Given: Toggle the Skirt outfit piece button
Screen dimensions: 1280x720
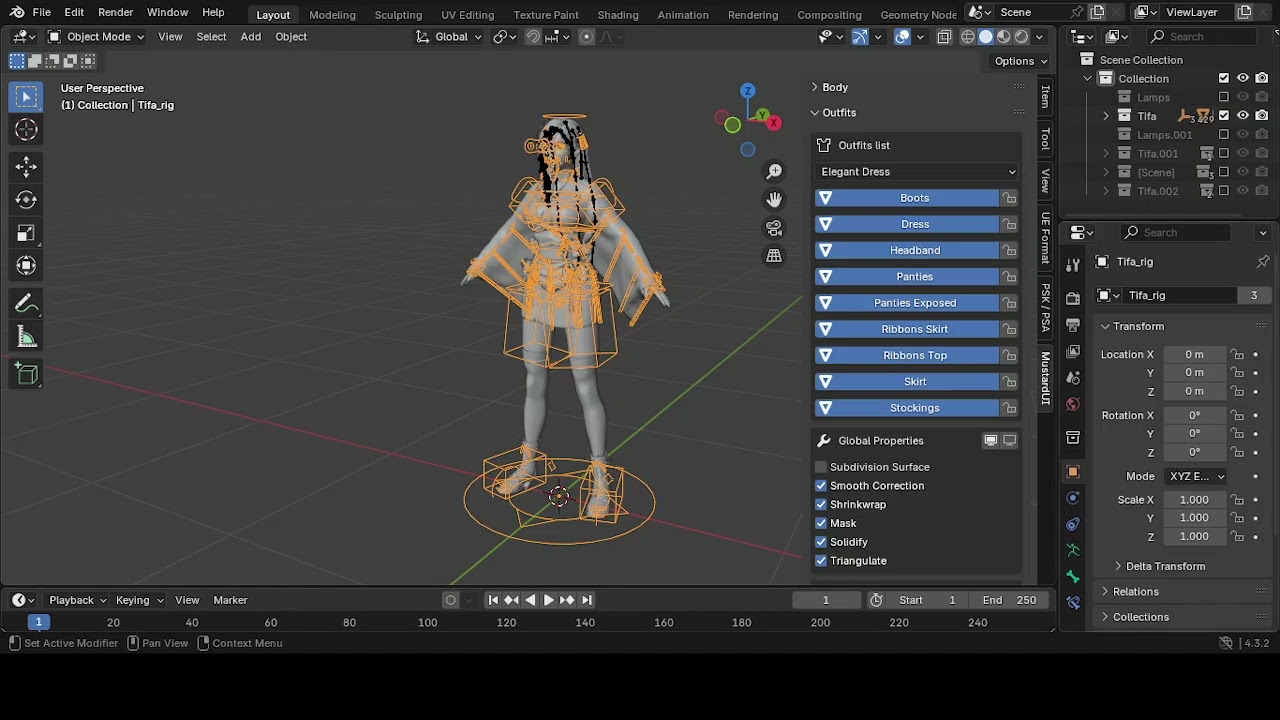Looking at the screenshot, I should point(907,382).
